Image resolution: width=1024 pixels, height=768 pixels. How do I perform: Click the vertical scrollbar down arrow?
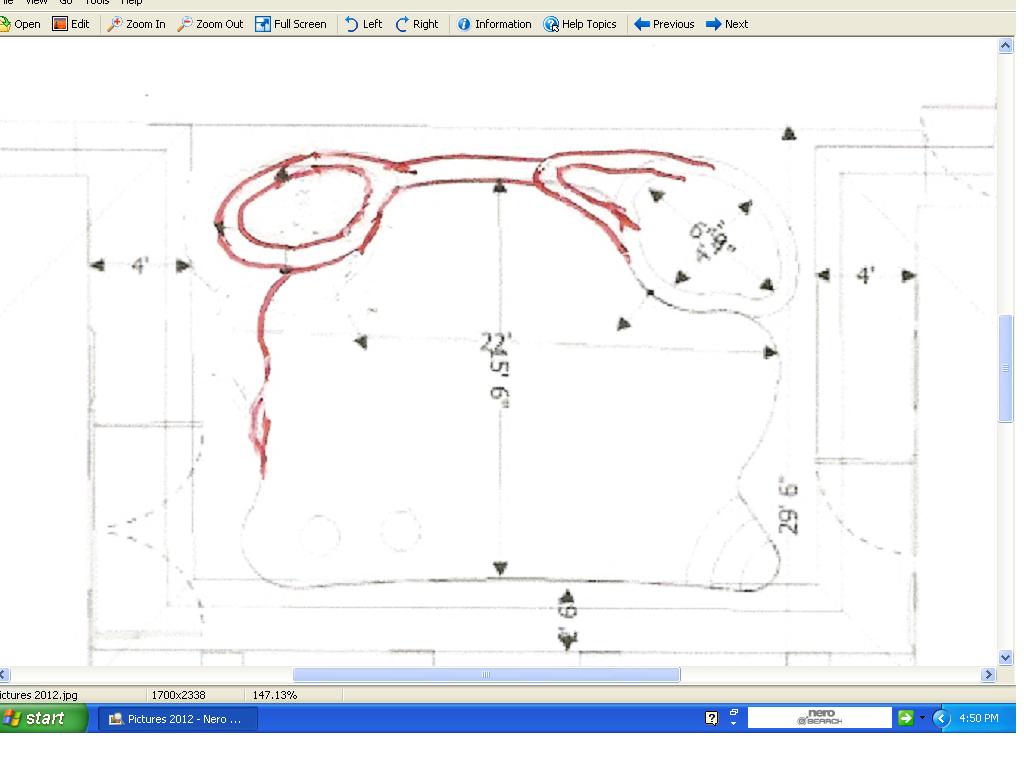(1005, 658)
